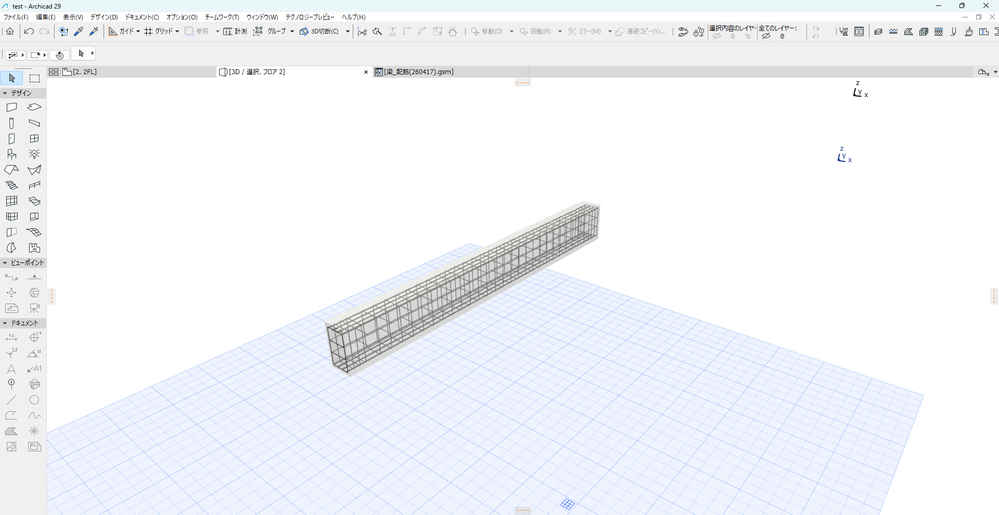Open the デザイン(D) menu

pos(104,17)
